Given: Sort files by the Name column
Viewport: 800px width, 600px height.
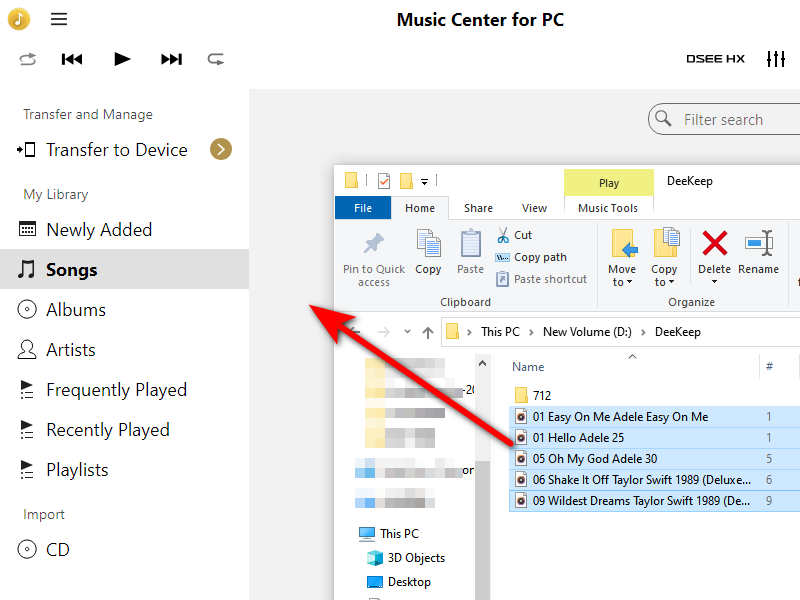Looking at the screenshot, I should tap(528, 367).
